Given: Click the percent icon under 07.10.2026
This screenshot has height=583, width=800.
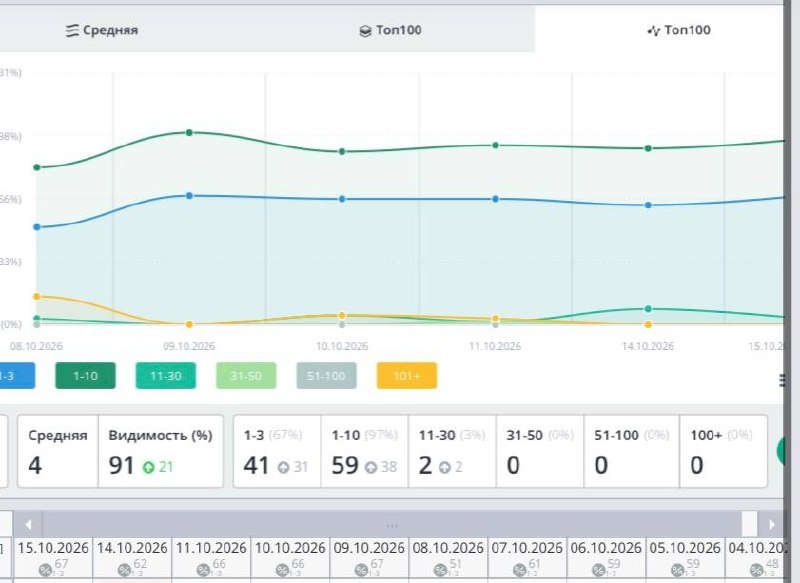Looking at the screenshot, I should (x=519, y=570).
